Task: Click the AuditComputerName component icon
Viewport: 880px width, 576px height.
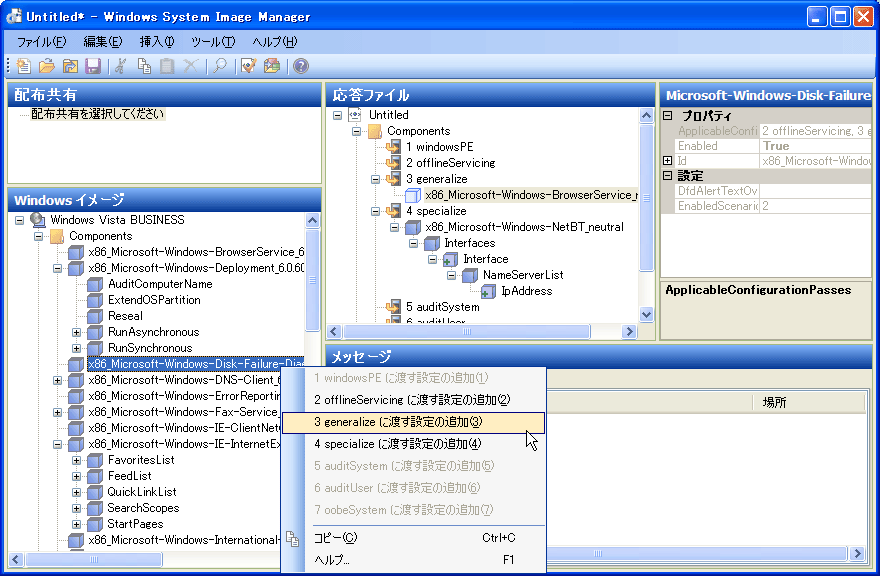Action: [x=95, y=284]
